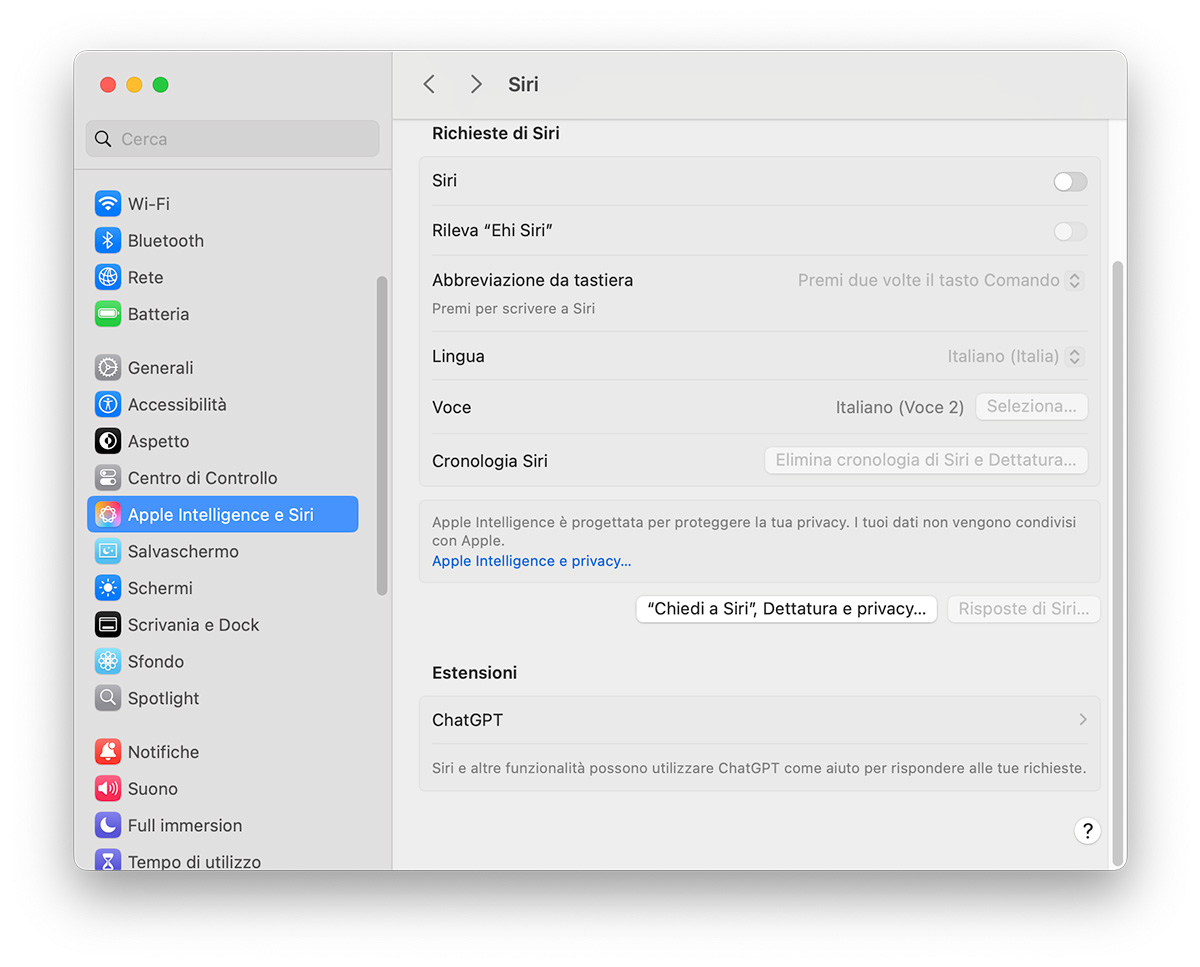
Task: Select the Bluetooth label
Action: click(166, 241)
